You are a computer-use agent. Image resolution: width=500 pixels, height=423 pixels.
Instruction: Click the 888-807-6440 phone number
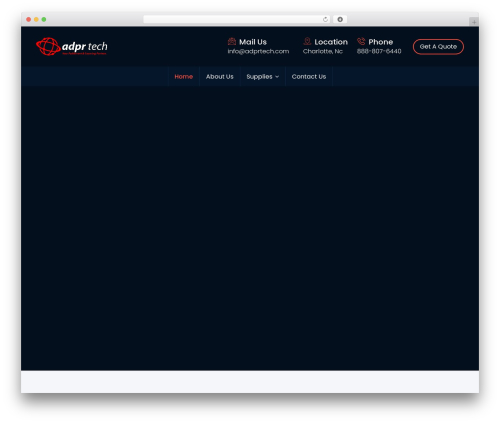click(x=379, y=51)
